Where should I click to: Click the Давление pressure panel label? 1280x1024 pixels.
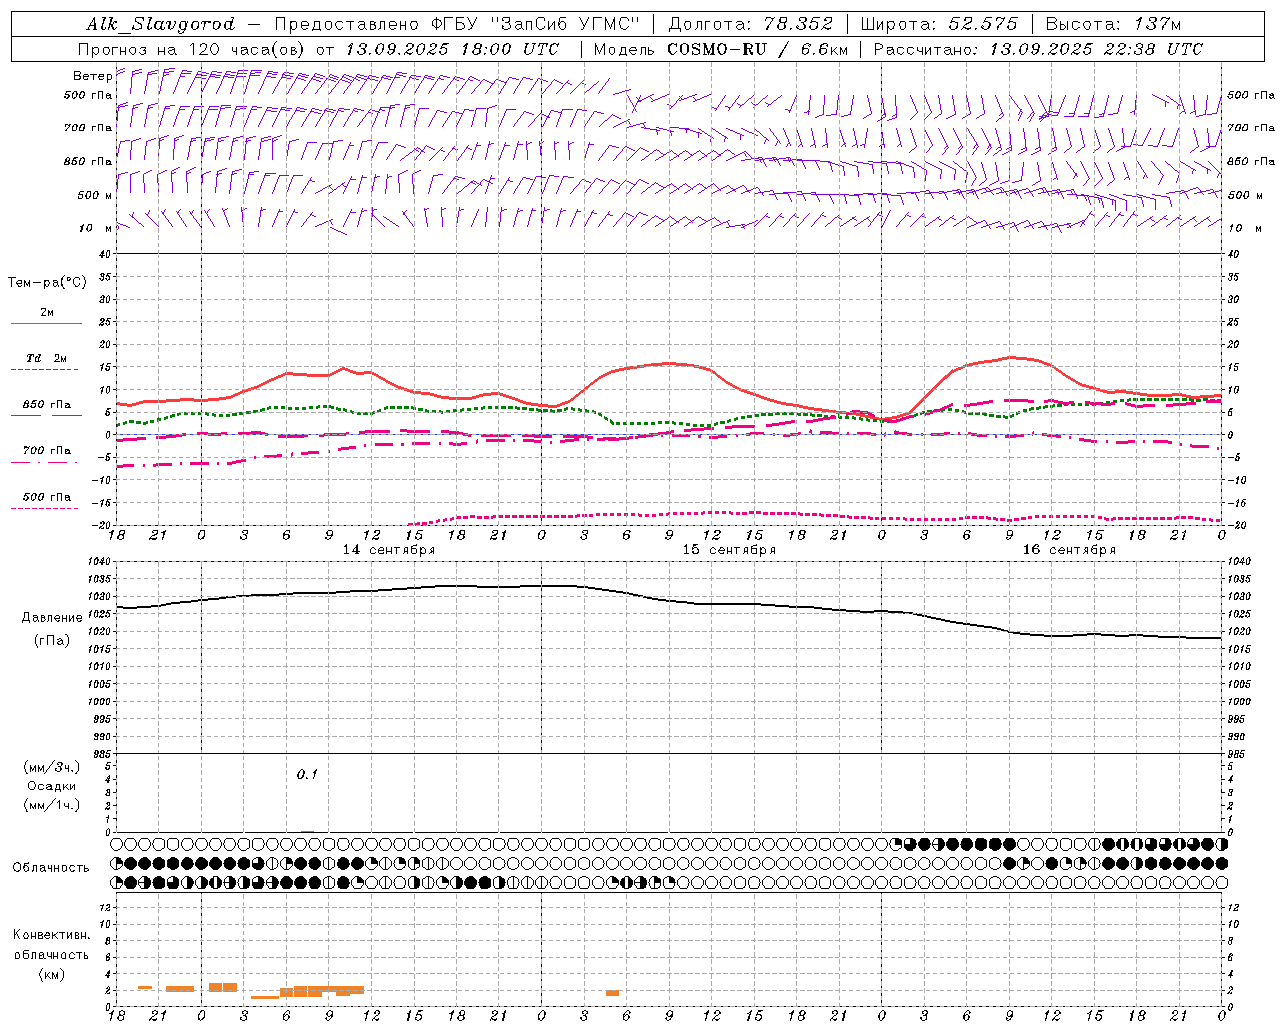click(x=52, y=618)
